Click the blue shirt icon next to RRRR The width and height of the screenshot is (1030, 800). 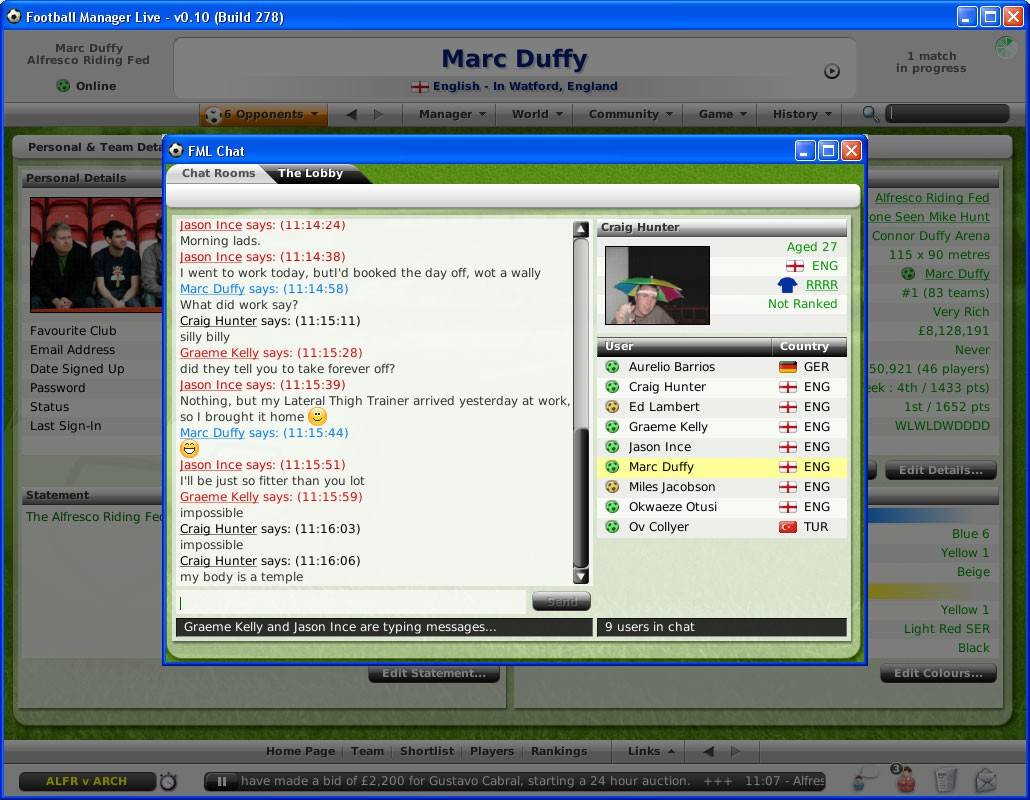(x=787, y=285)
